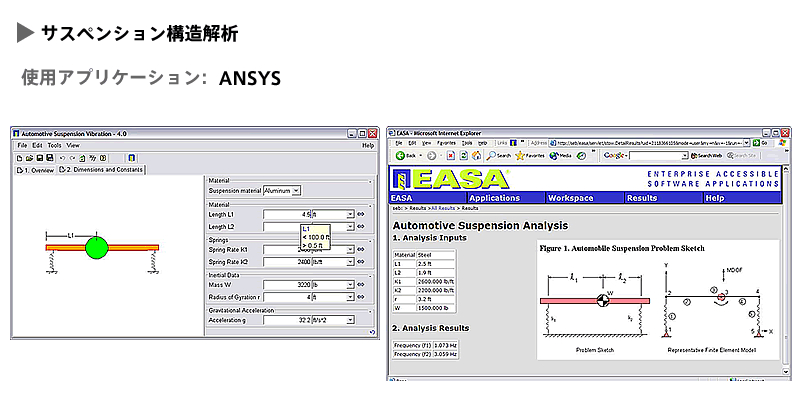
Task: Click the Mass W value field
Action: 287,285
